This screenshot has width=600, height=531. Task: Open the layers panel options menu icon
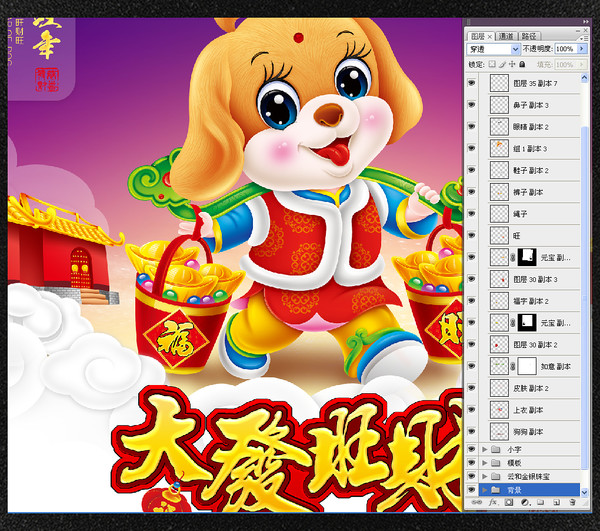[584, 38]
